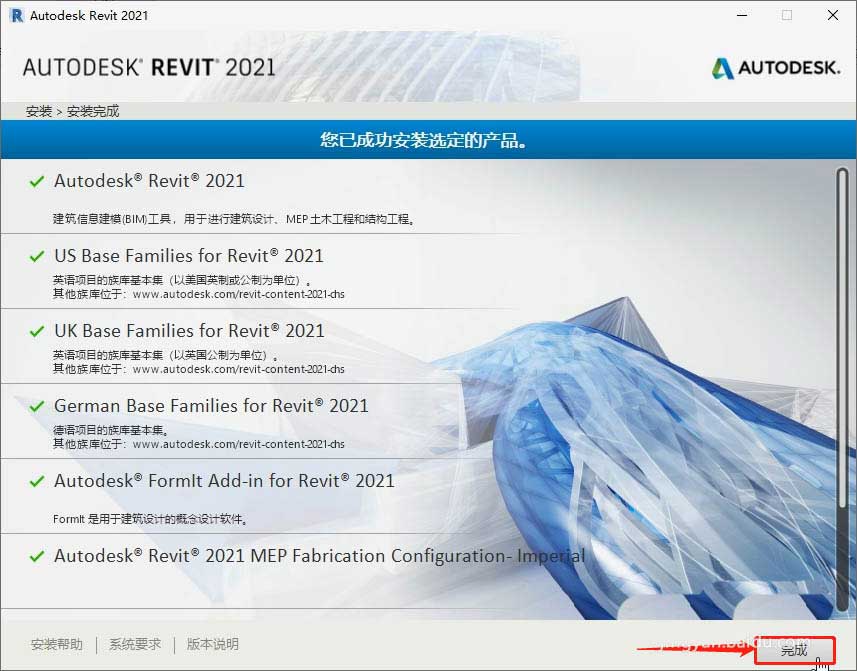This screenshot has width=857, height=671.
Task: Select US Base Families for Revit 2021 title
Action: click(189, 256)
